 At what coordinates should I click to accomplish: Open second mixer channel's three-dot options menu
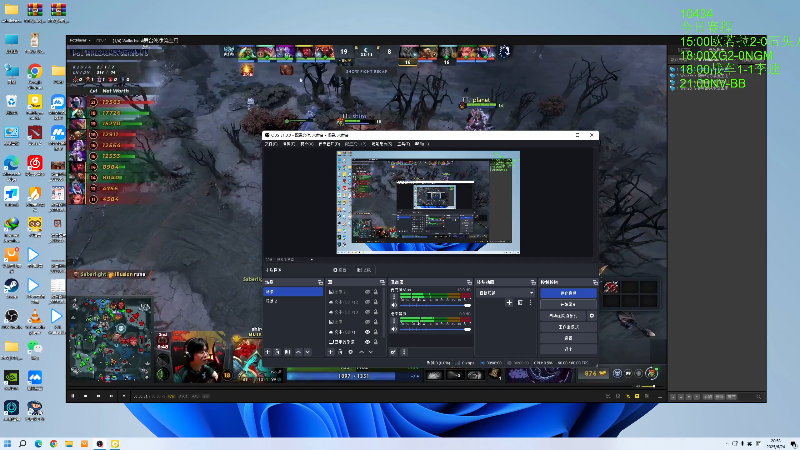coord(394,321)
